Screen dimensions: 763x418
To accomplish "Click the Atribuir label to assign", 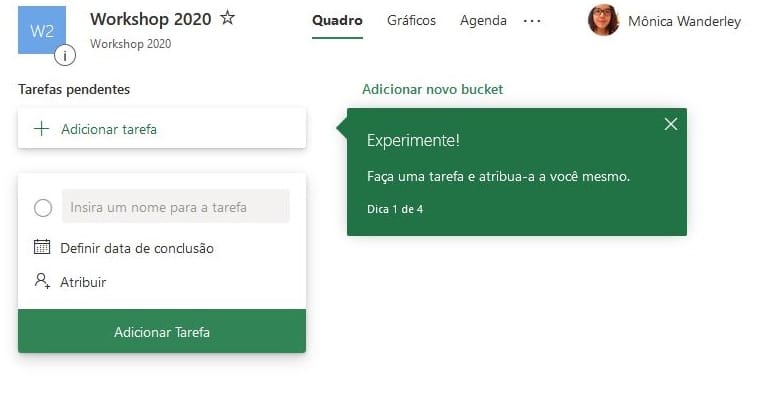I will point(83,282).
